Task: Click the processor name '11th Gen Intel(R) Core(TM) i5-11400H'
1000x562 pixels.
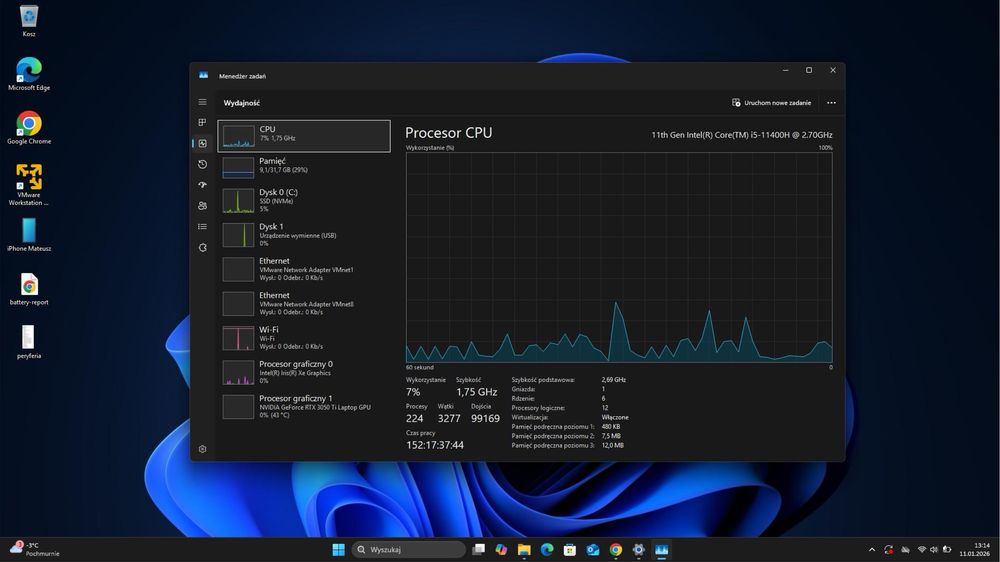Action: click(x=741, y=135)
